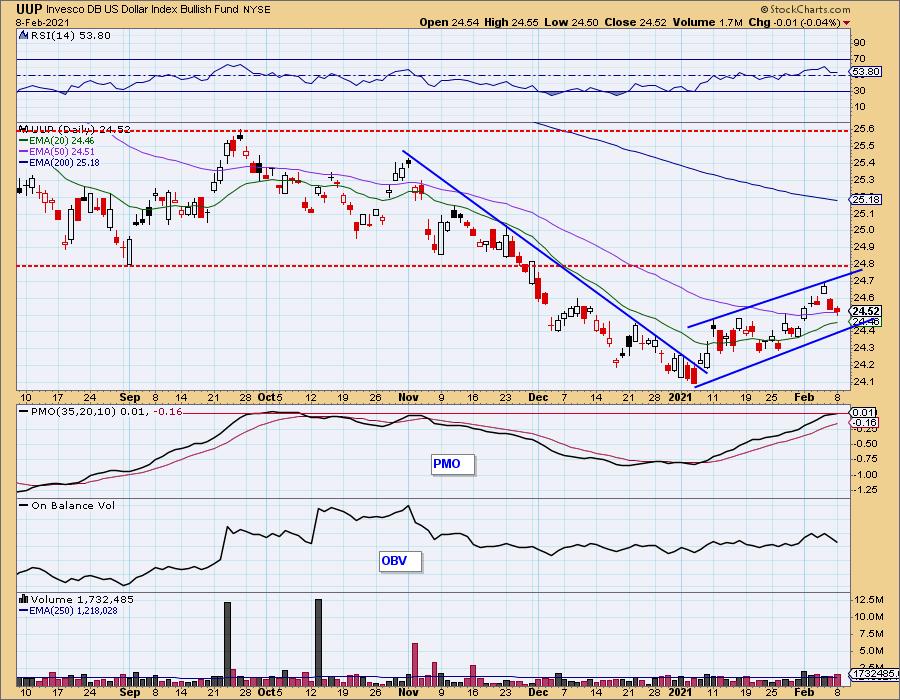This screenshot has width=900, height=700.
Task: Click the 53.80 RSI value tag on axis
Action: pyautogui.click(x=866, y=72)
